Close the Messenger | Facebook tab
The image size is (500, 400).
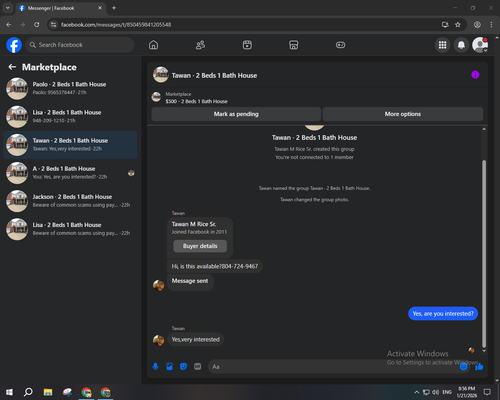click(100, 8)
